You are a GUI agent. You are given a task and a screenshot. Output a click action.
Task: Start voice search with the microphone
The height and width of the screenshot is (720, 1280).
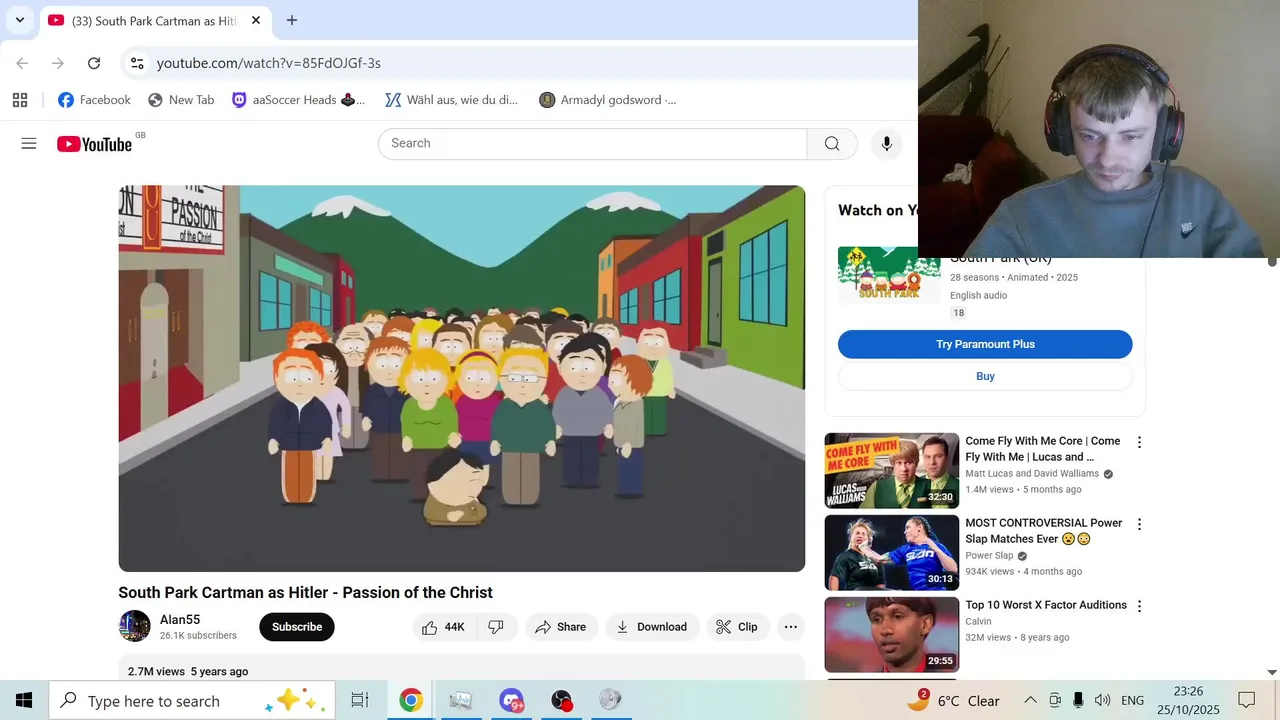(x=886, y=143)
